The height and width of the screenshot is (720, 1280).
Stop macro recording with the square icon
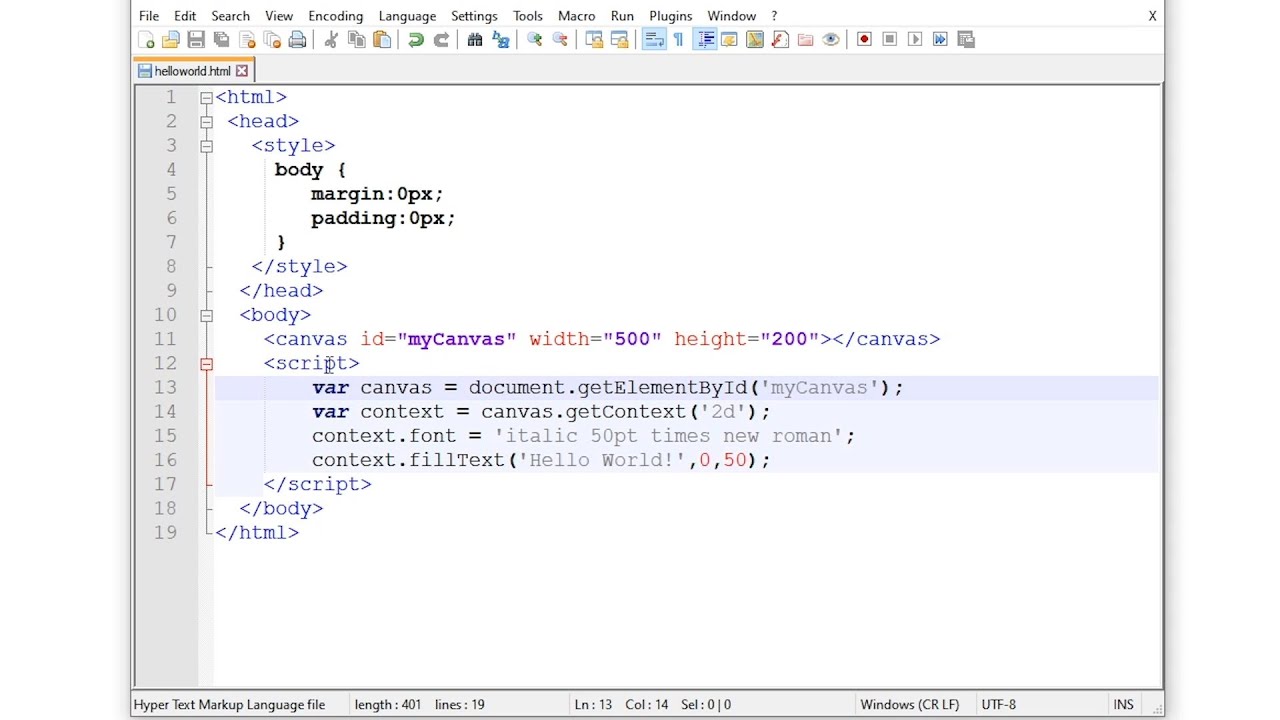click(890, 39)
